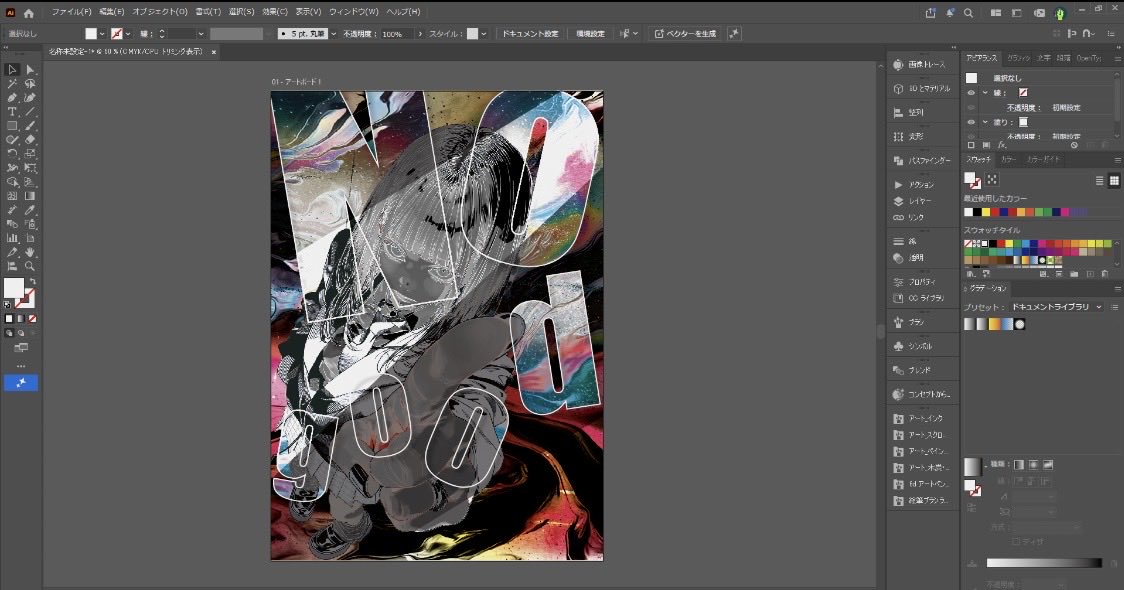Toggle visibility of 塗り (fill) appearance row
Viewport: 1124px width, 590px height.
pyautogui.click(x=971, y=122)
